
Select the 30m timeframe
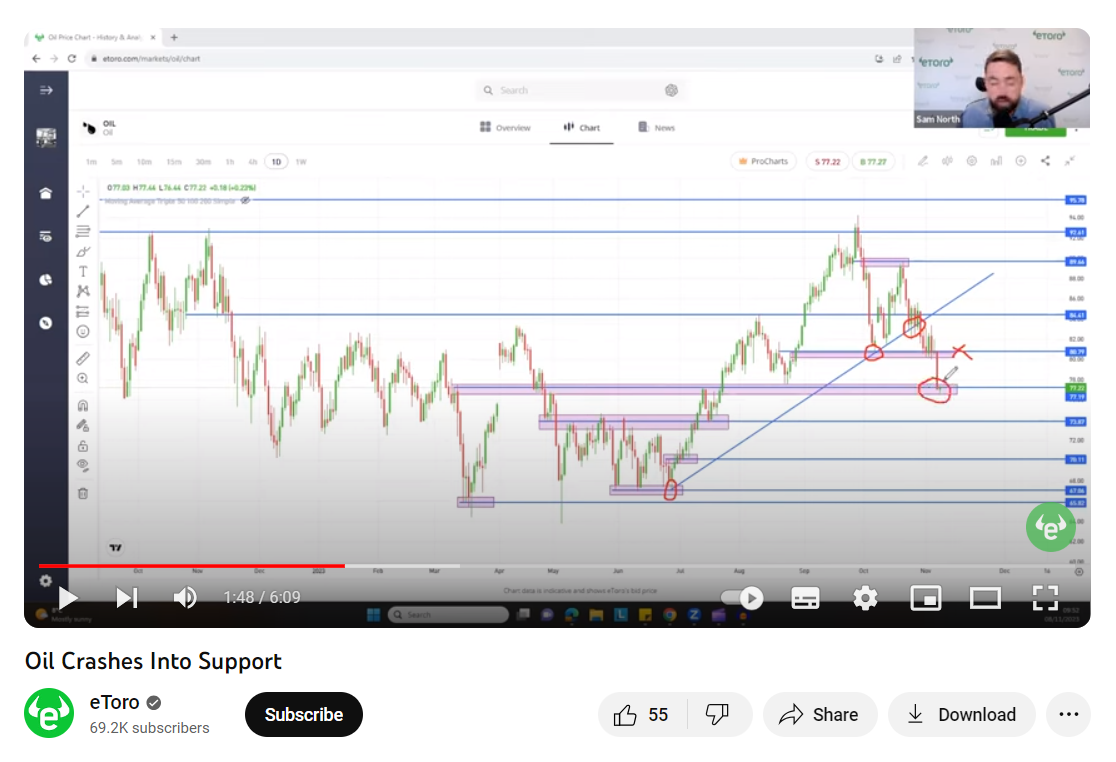[204, 162]
